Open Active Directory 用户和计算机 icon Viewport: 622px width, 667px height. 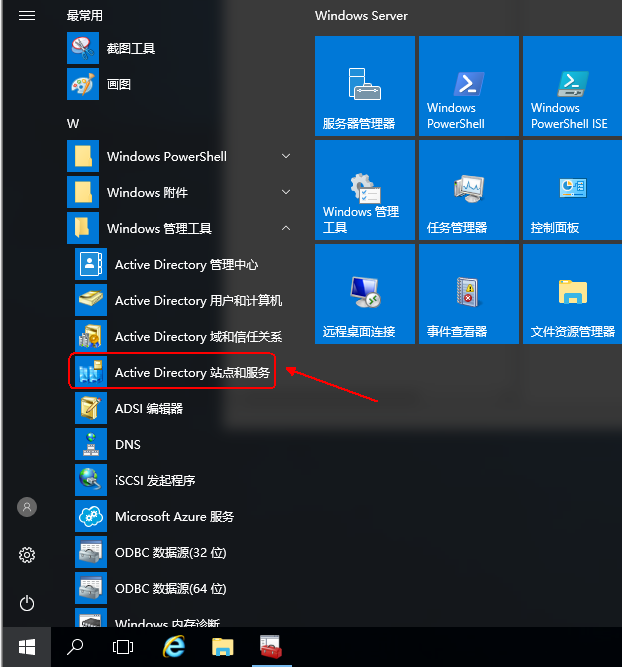pos(91,300)
